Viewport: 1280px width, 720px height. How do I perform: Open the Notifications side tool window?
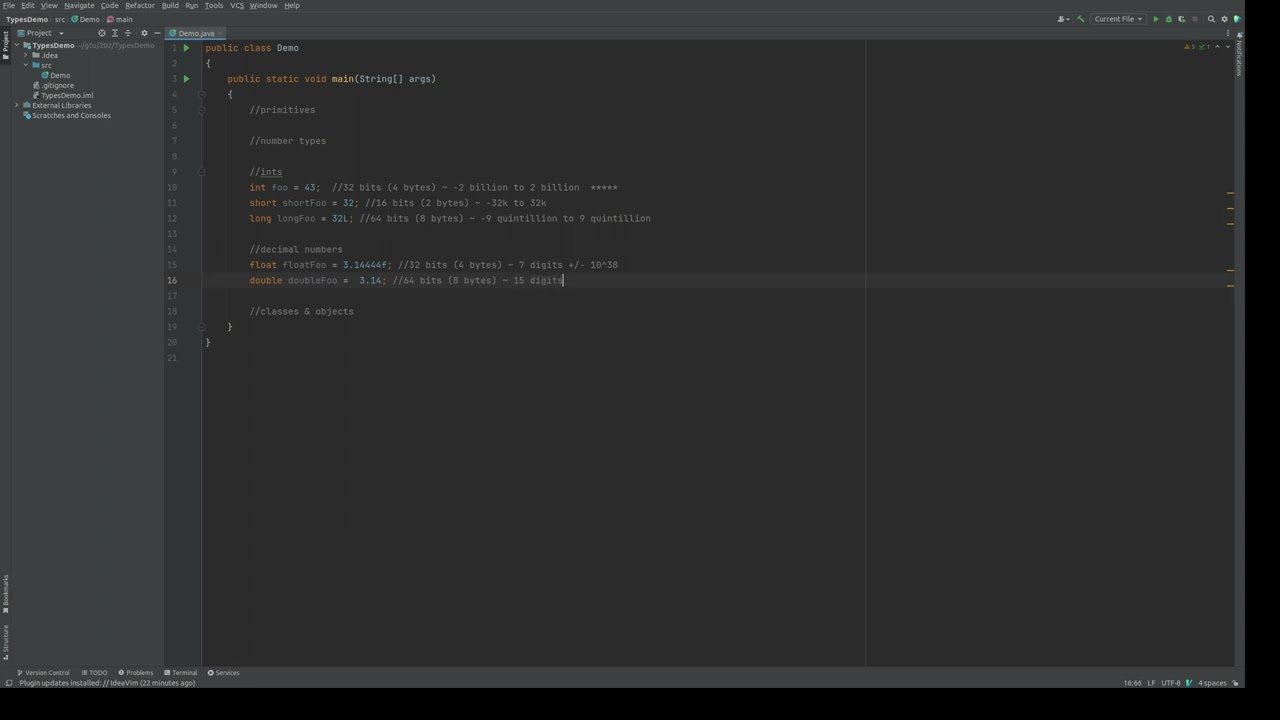1239,56
